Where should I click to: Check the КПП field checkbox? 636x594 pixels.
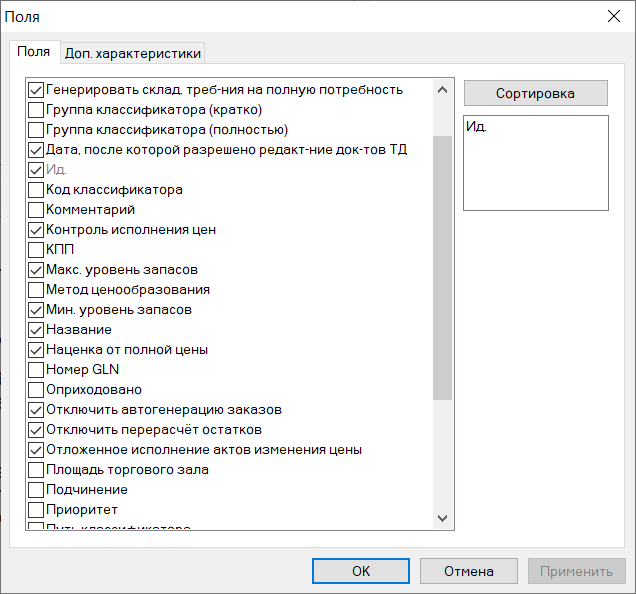(x=36, y=250)
